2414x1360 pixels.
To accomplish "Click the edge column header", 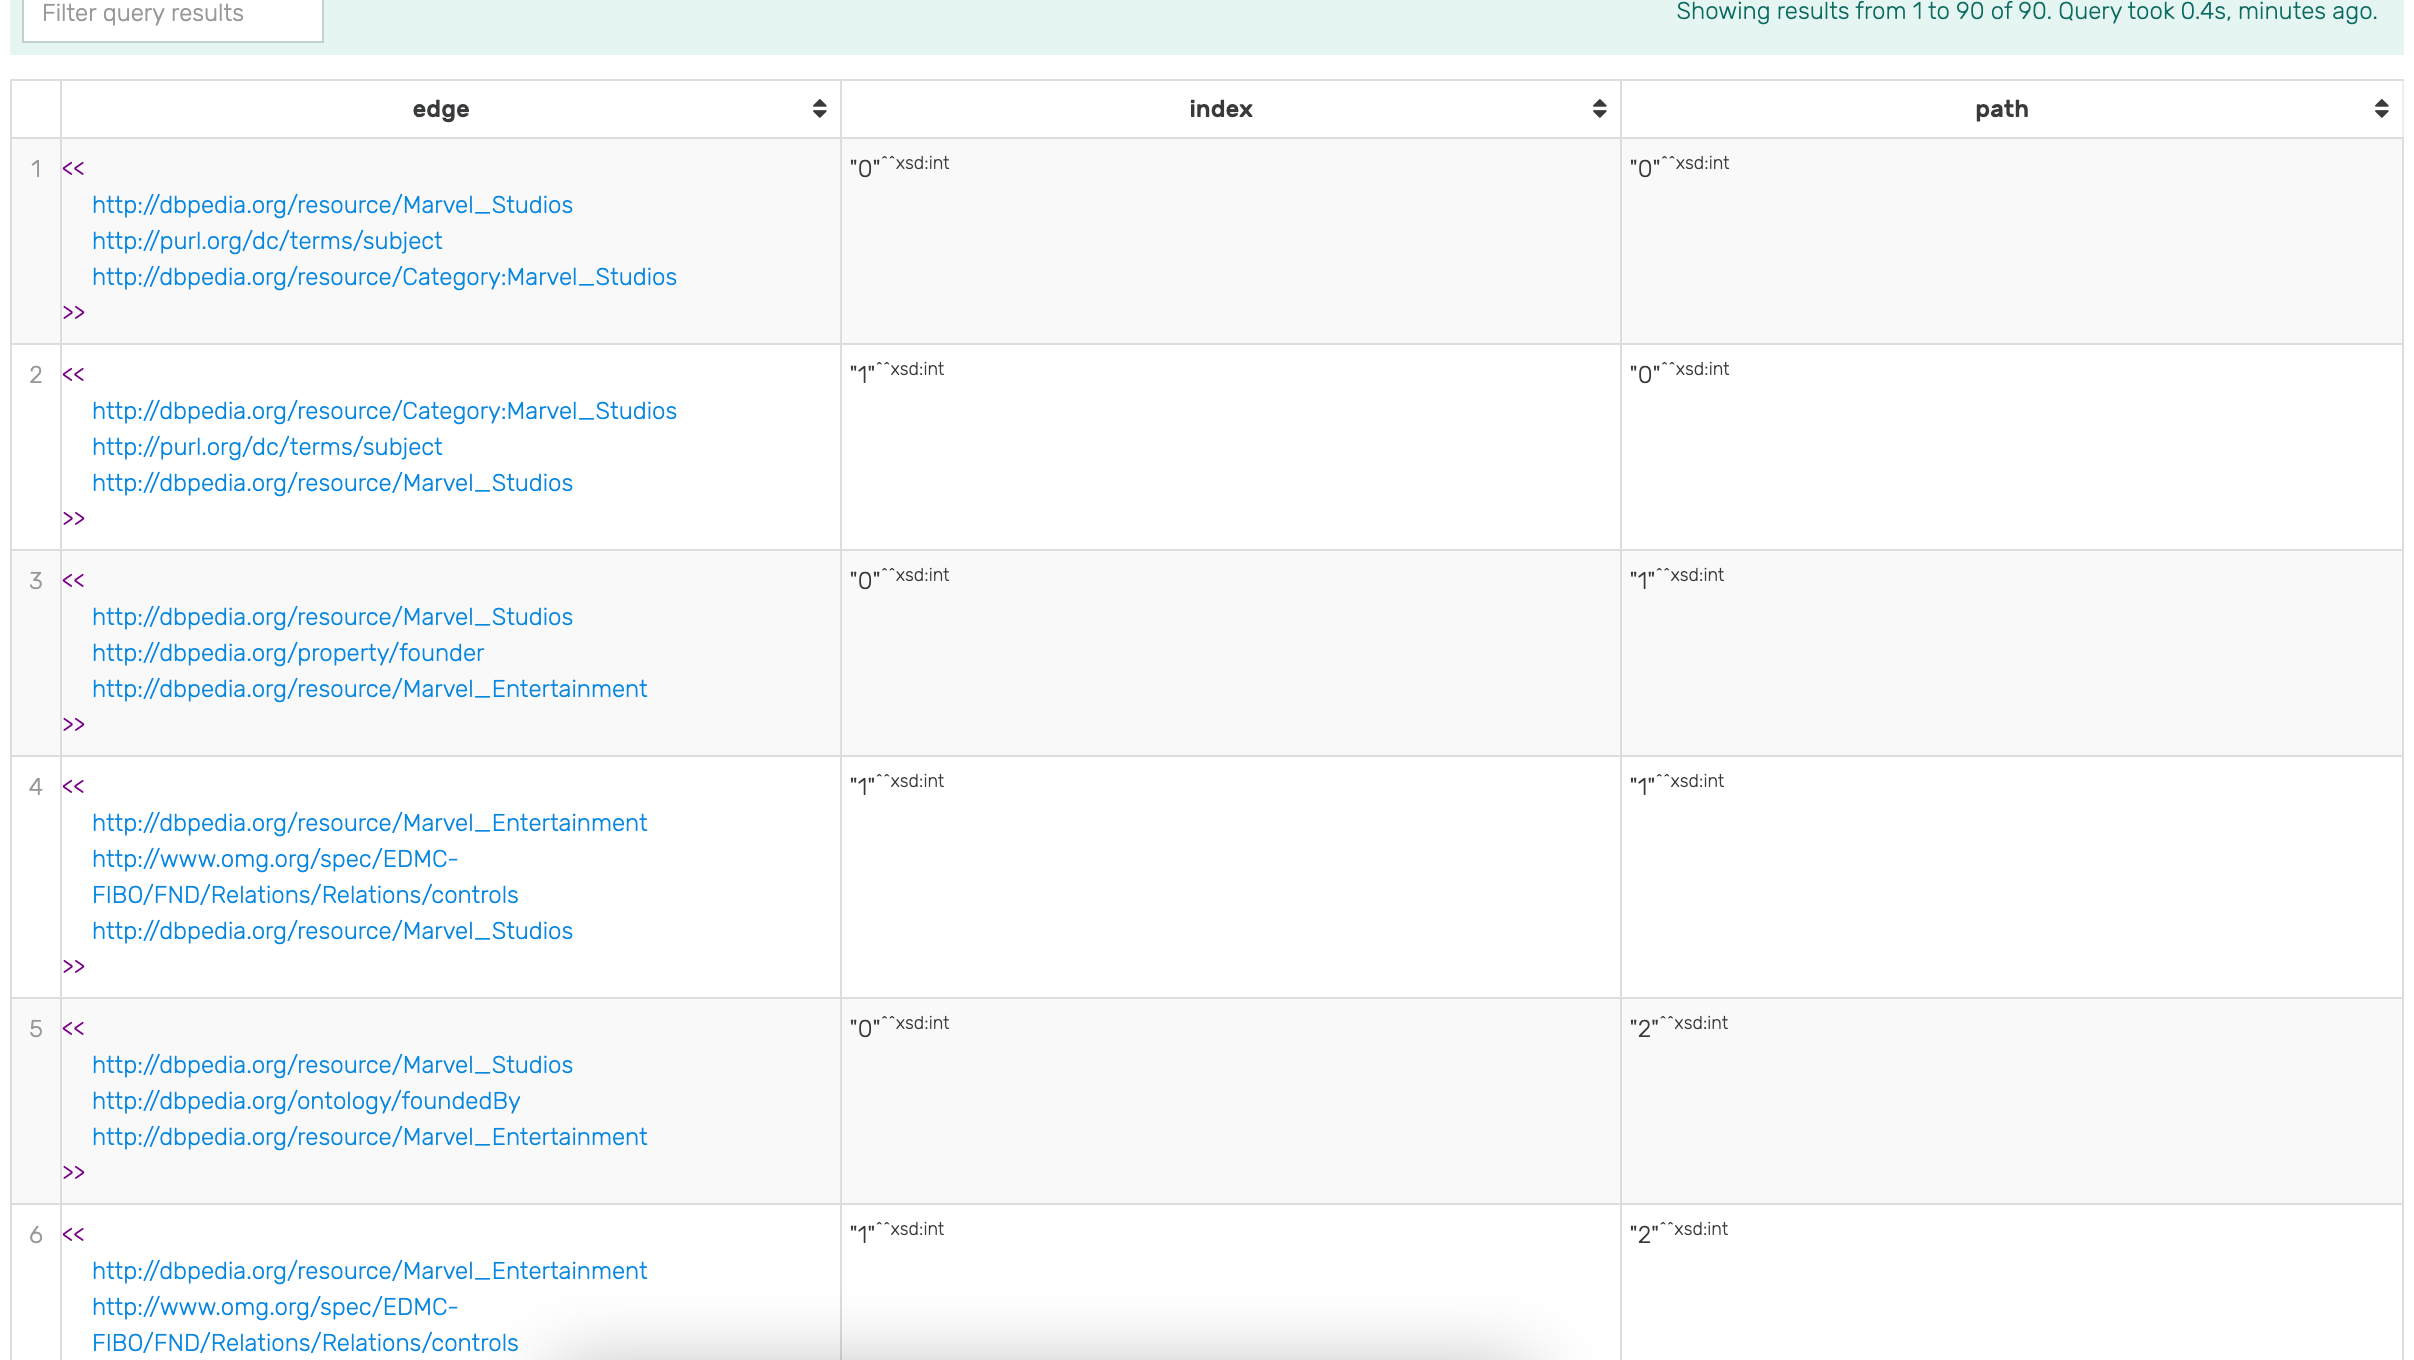I will (x=440, y=109).
